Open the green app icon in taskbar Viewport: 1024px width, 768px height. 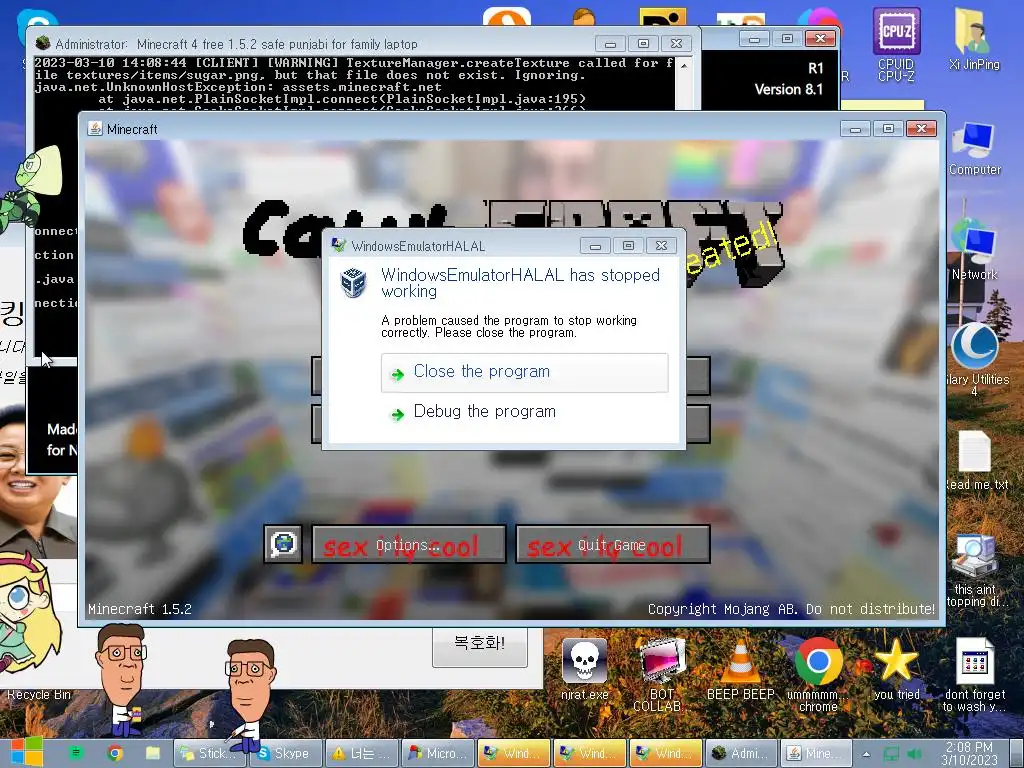point(76,753)
